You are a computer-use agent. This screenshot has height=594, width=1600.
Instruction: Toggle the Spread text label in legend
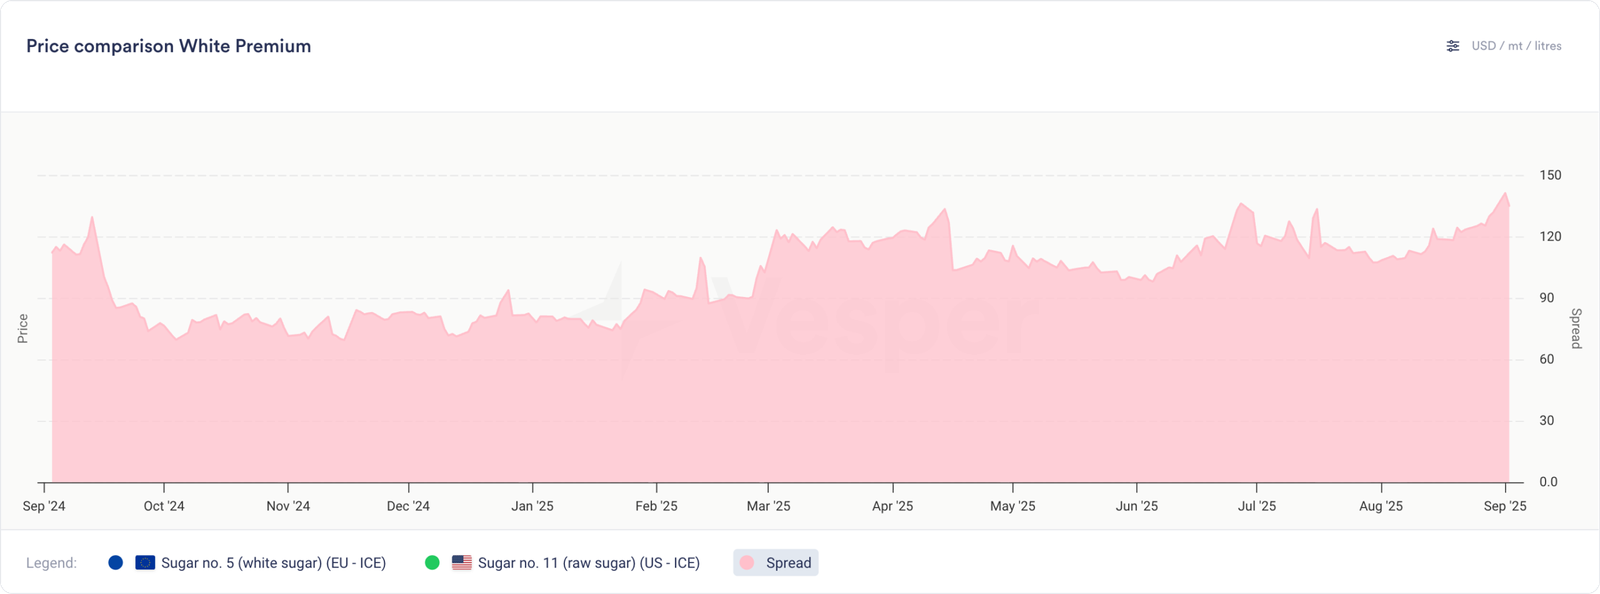(788, 563)
